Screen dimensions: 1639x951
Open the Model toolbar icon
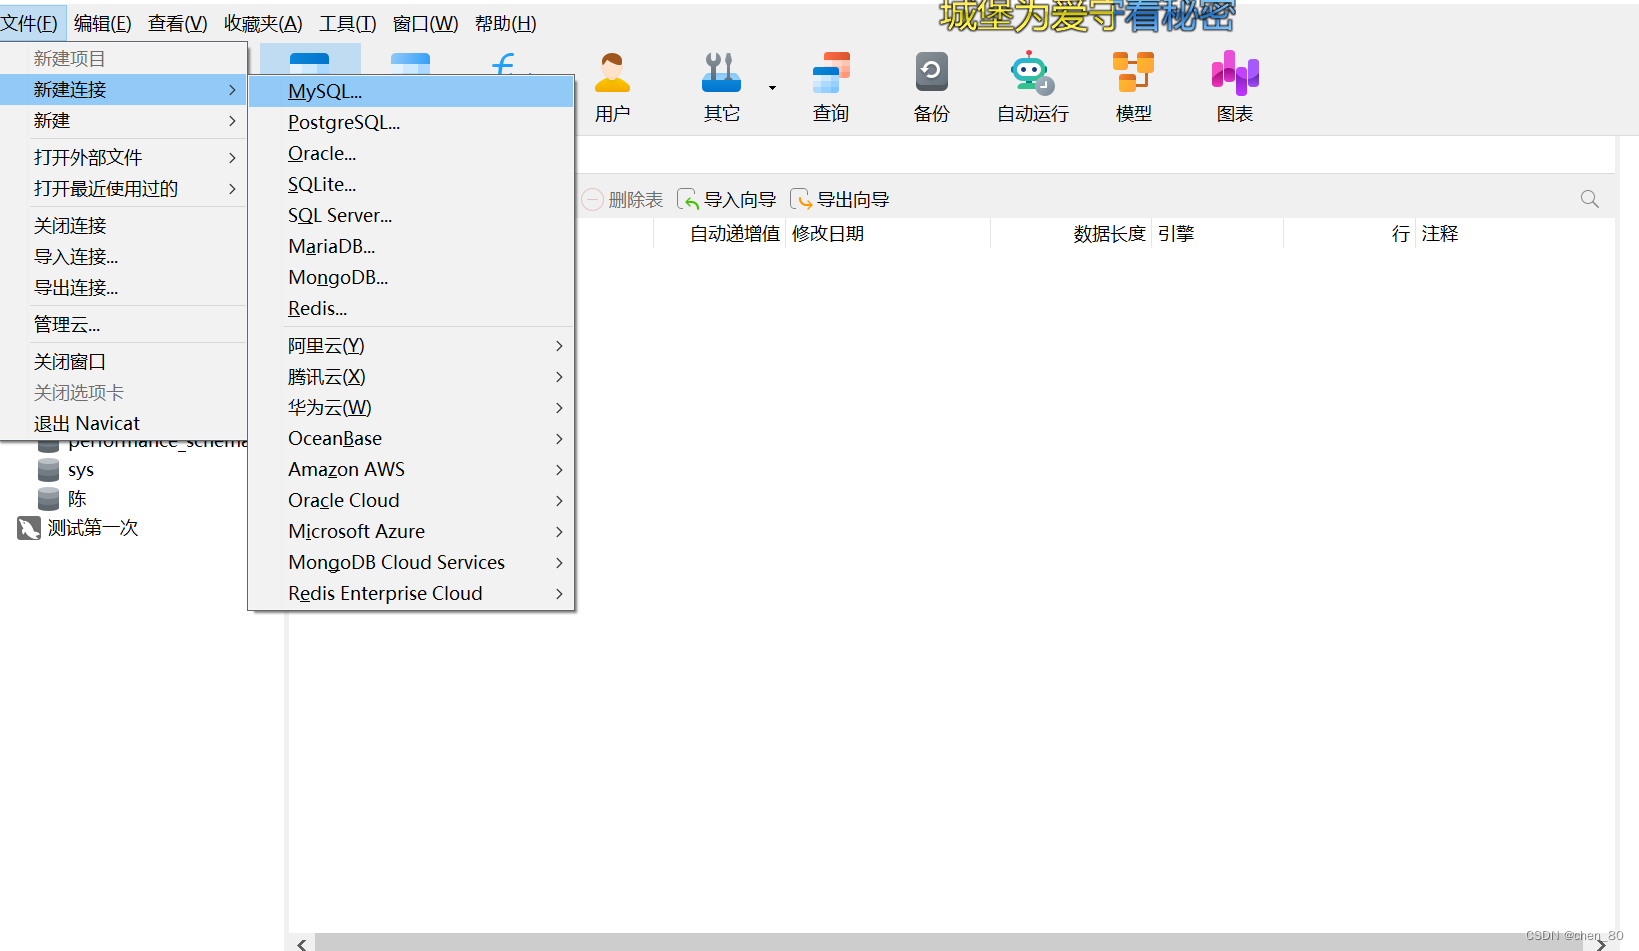coord(1133,73)
